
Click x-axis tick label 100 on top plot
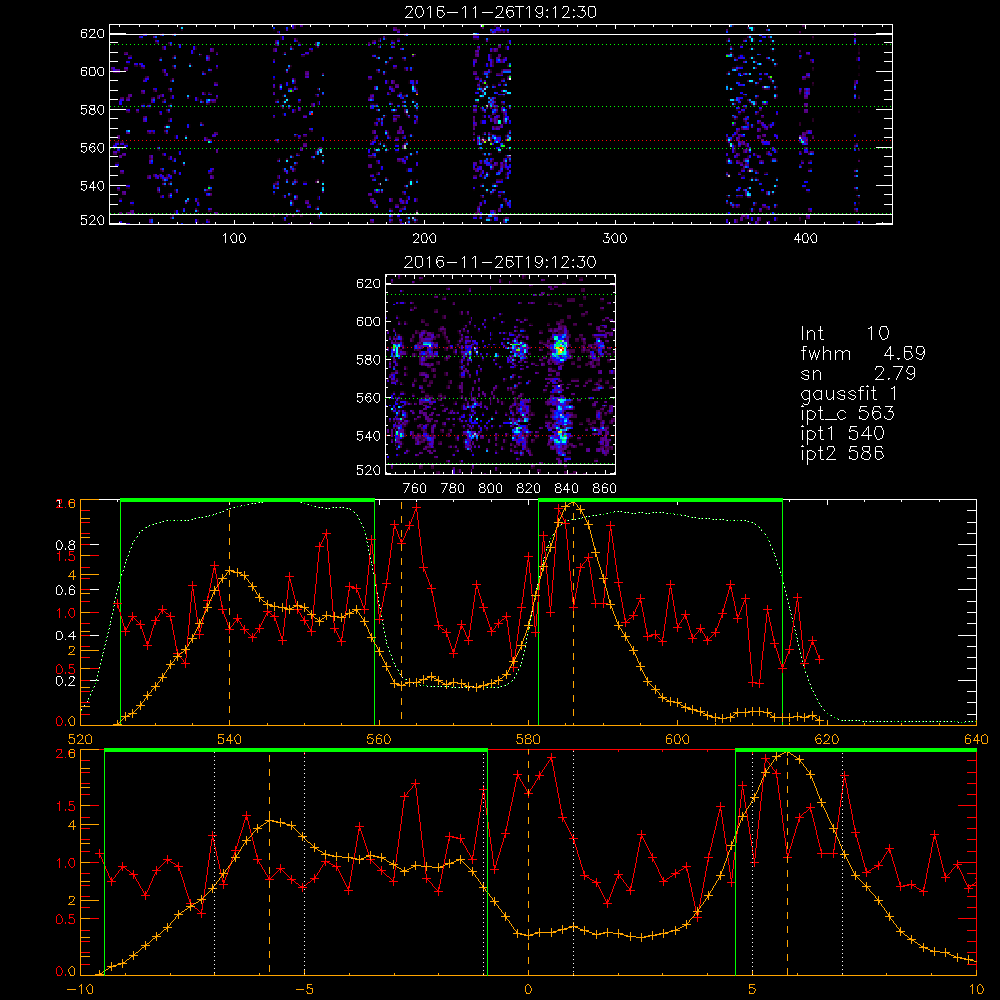click(234, 239)
